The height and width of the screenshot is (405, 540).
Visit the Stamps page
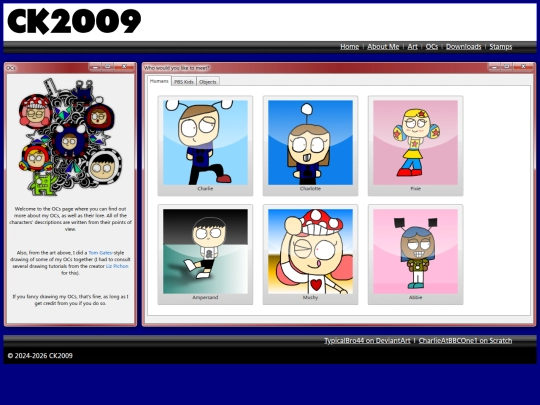point(500,46)
